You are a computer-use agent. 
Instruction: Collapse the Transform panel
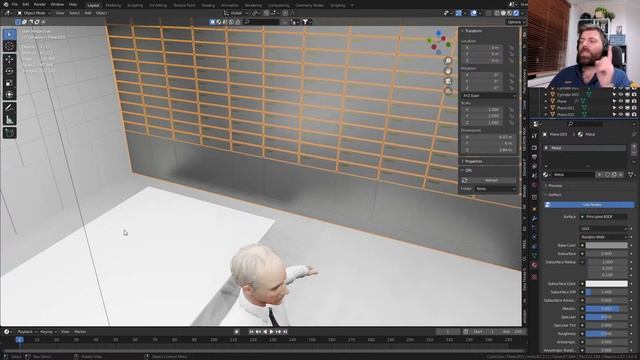pyautogui.click(x=473, y=31)
